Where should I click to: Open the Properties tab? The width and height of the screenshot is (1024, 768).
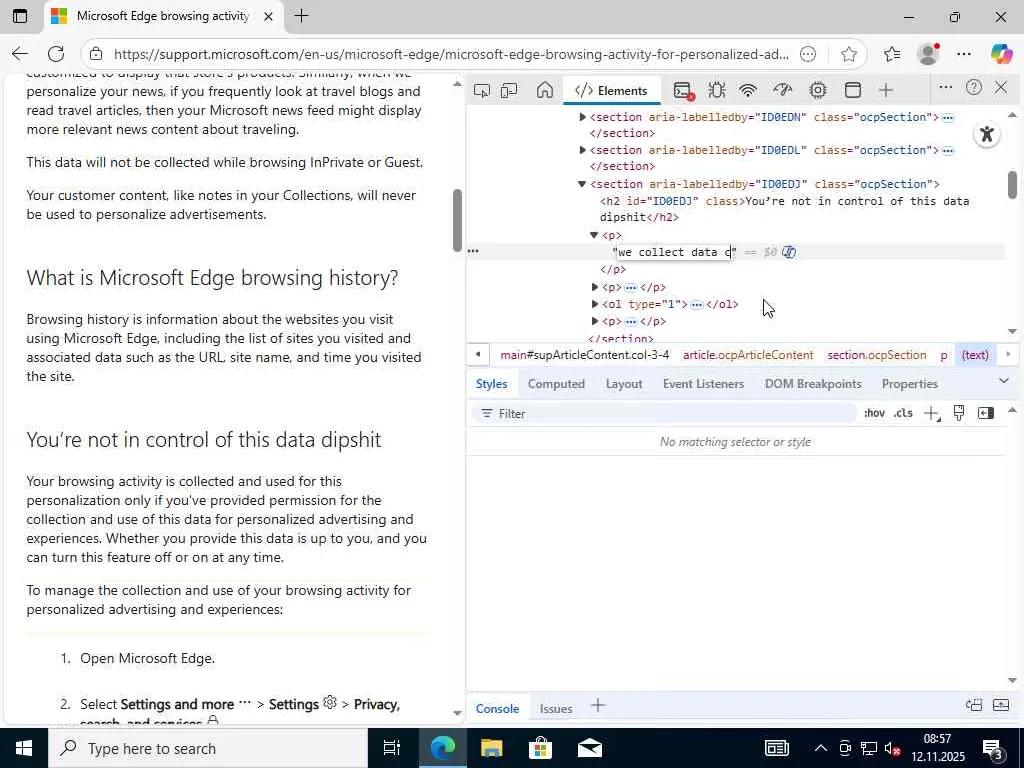[910, 384]
